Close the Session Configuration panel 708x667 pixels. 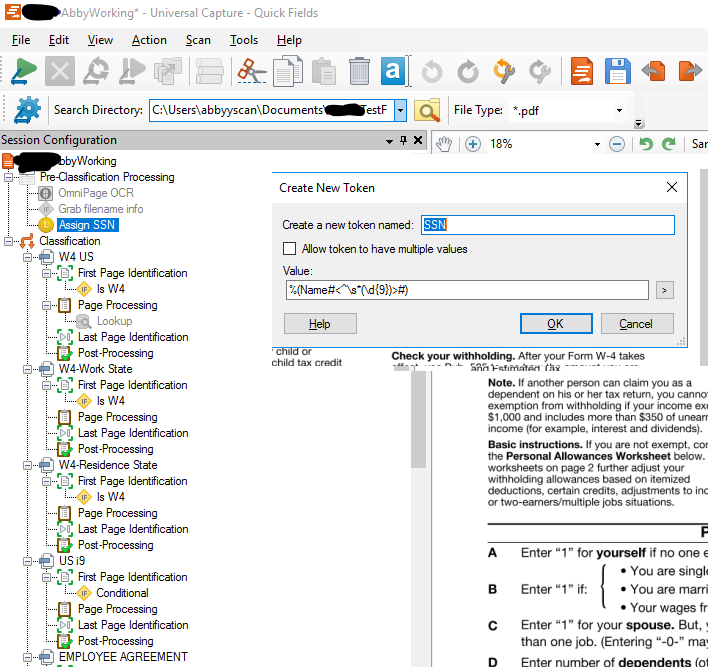pyautogui.click(x=418, y=140)
